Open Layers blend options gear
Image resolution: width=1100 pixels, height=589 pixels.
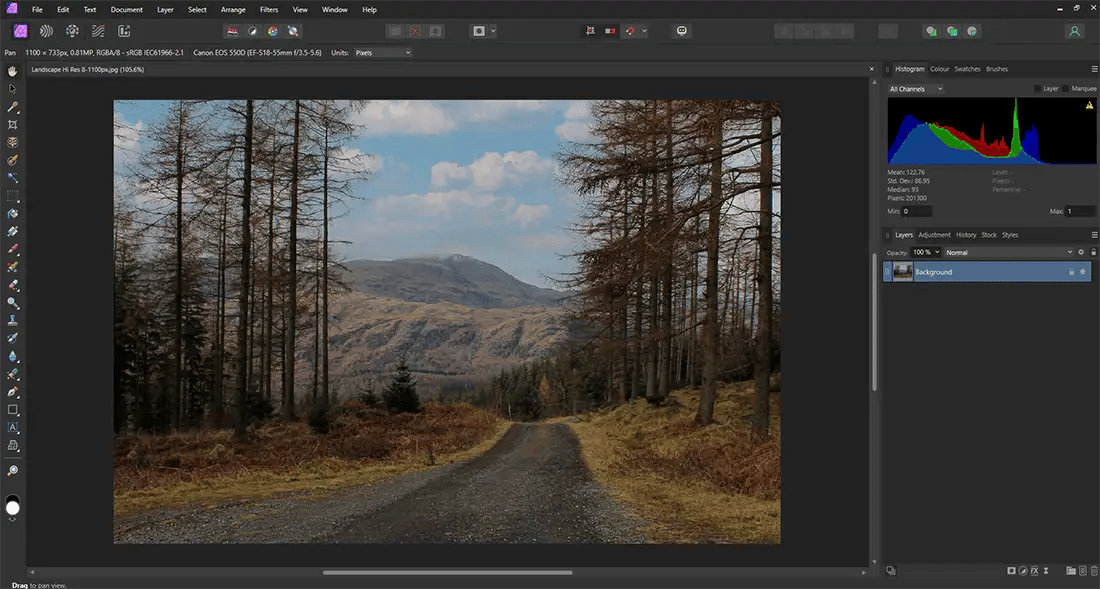(x=1081, y=252)
